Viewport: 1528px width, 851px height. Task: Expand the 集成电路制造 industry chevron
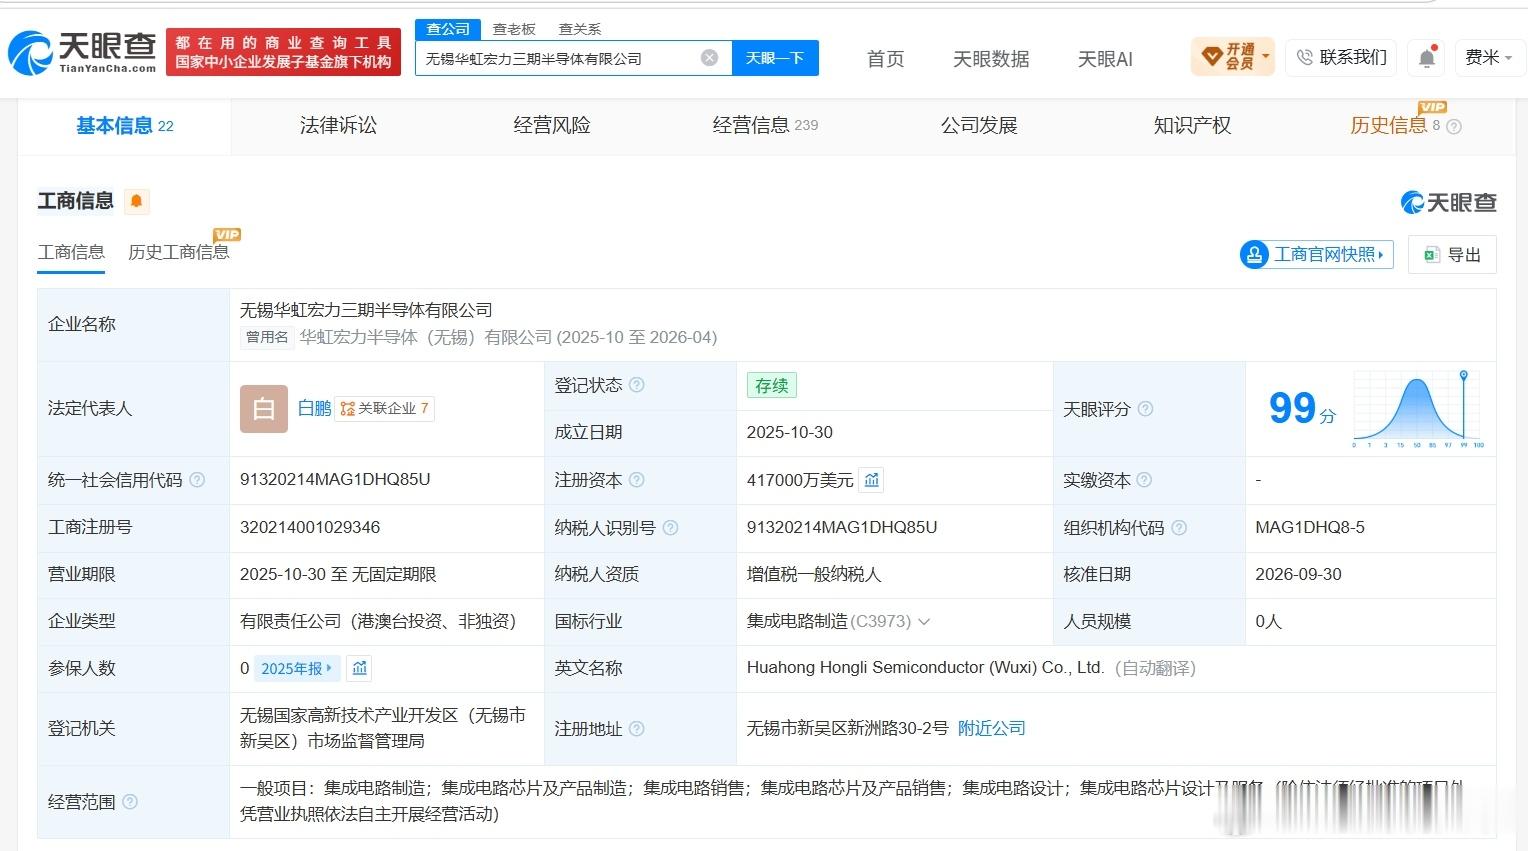point(924,622)
